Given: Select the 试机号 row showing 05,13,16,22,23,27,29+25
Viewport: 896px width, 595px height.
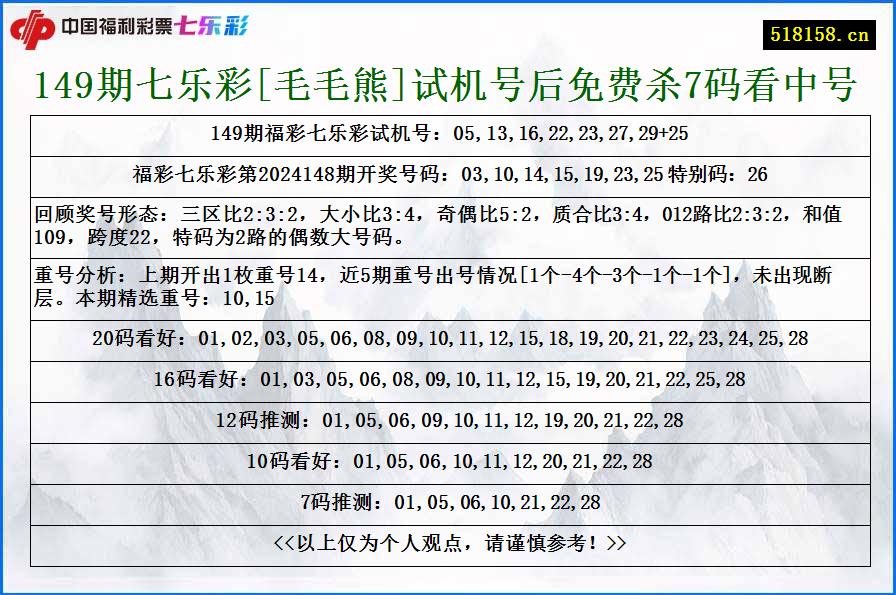Looking at the screenshot, I should pos(448,131).
